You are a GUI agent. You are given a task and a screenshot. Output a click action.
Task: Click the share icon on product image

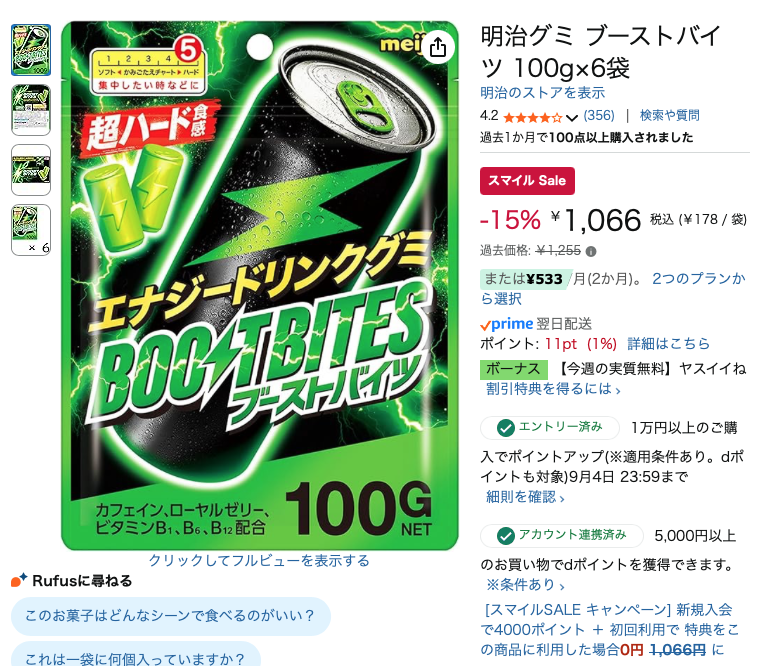coord(438,47)
